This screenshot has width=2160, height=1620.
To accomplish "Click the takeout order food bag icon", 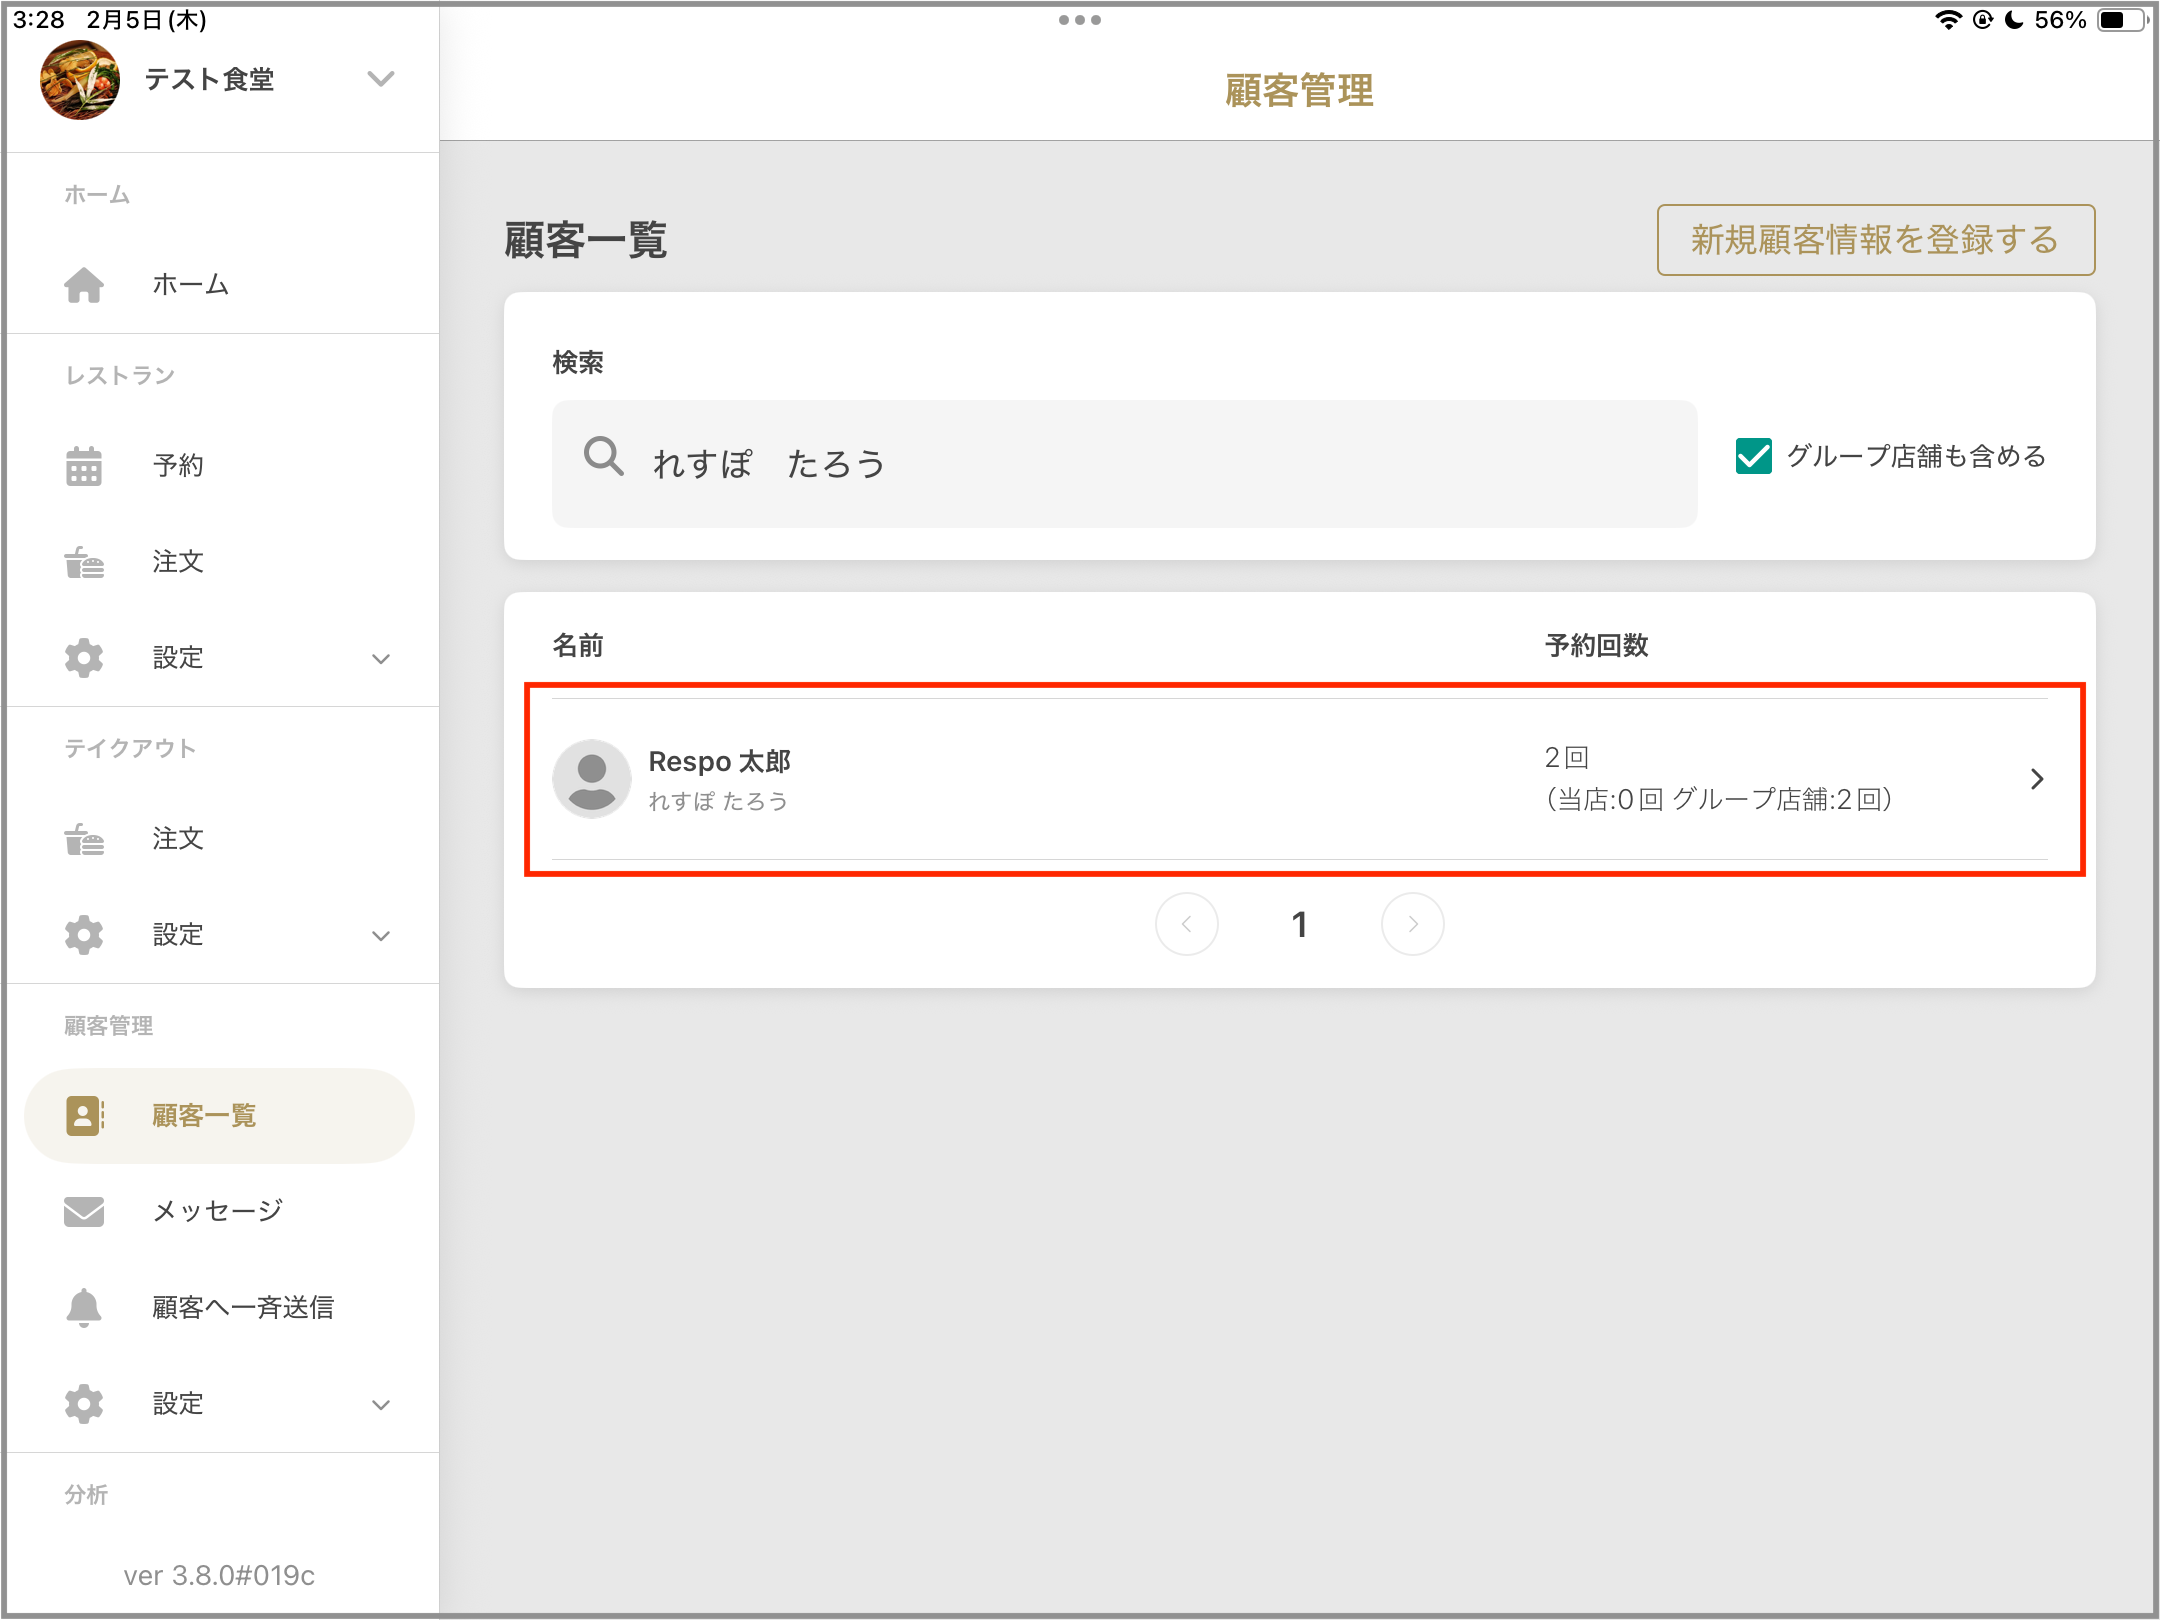I will point(84,839).
